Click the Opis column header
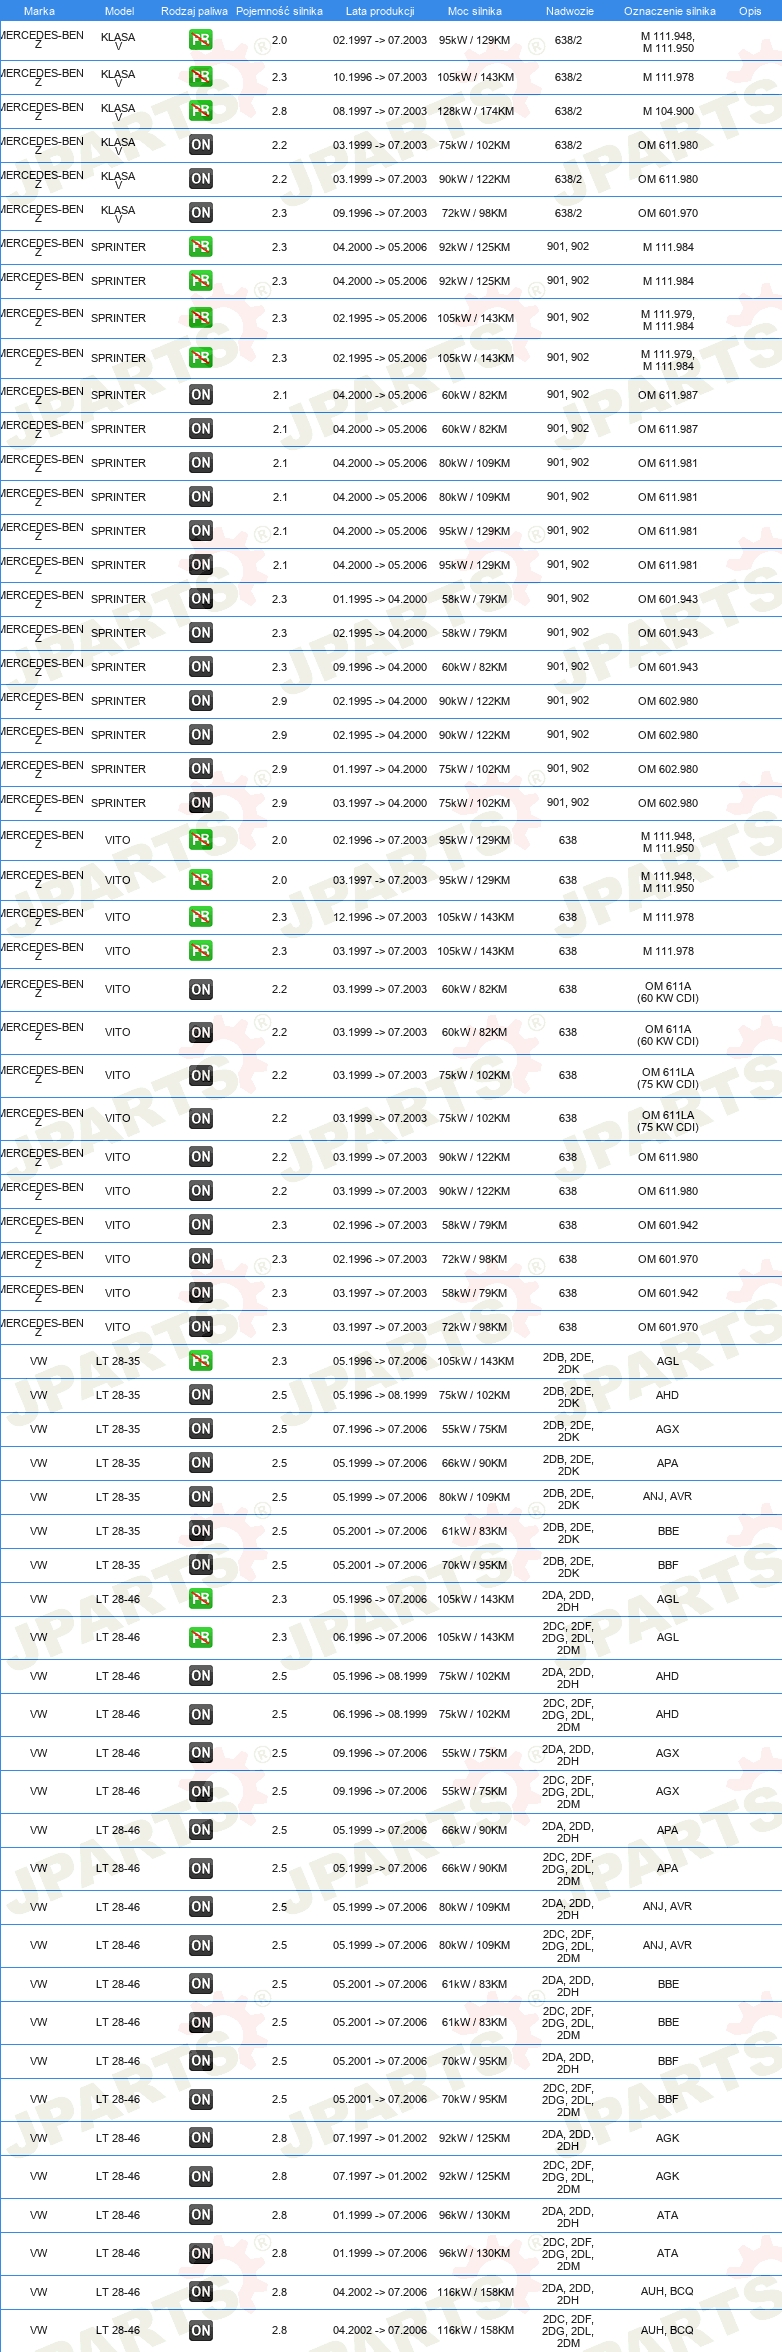782x2352 pixels. pyautogui.click(x=750, y=11)
